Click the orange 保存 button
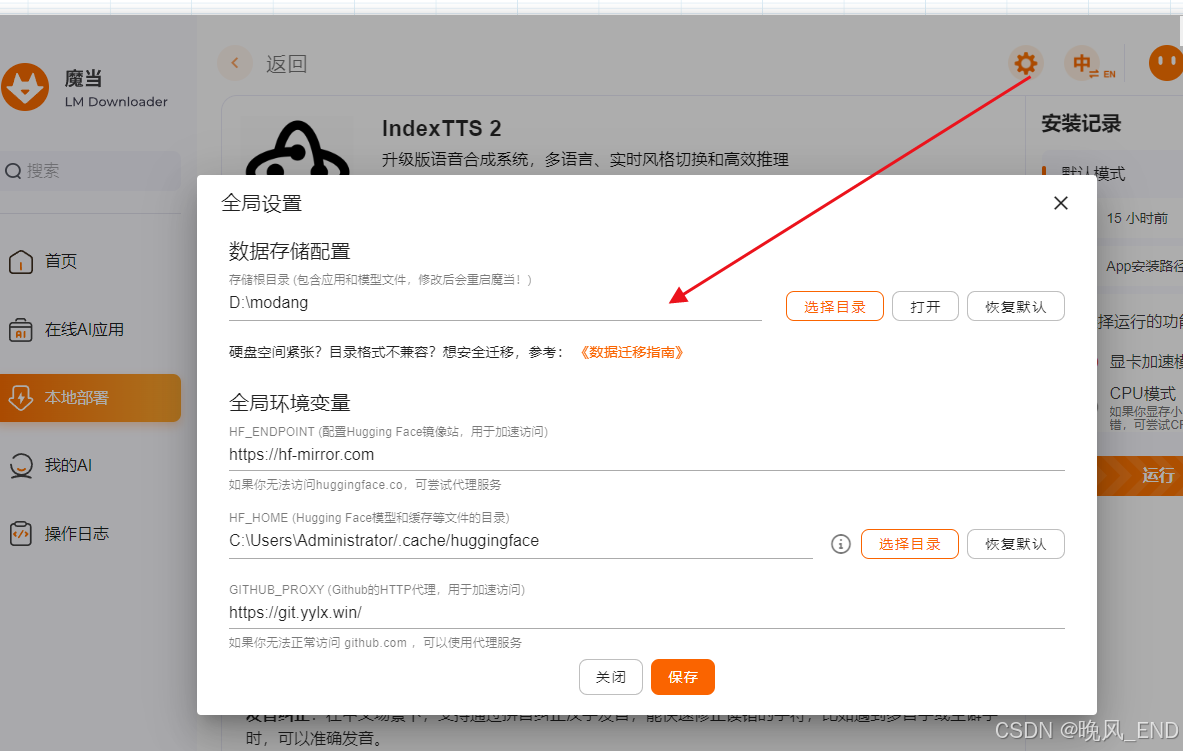 click(683, 677)
